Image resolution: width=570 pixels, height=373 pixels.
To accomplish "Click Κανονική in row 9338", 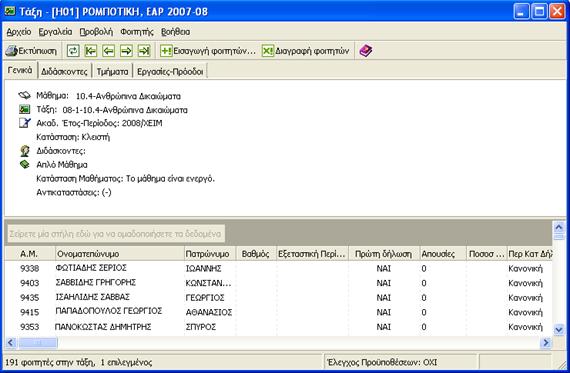I will tap(525, 268).
